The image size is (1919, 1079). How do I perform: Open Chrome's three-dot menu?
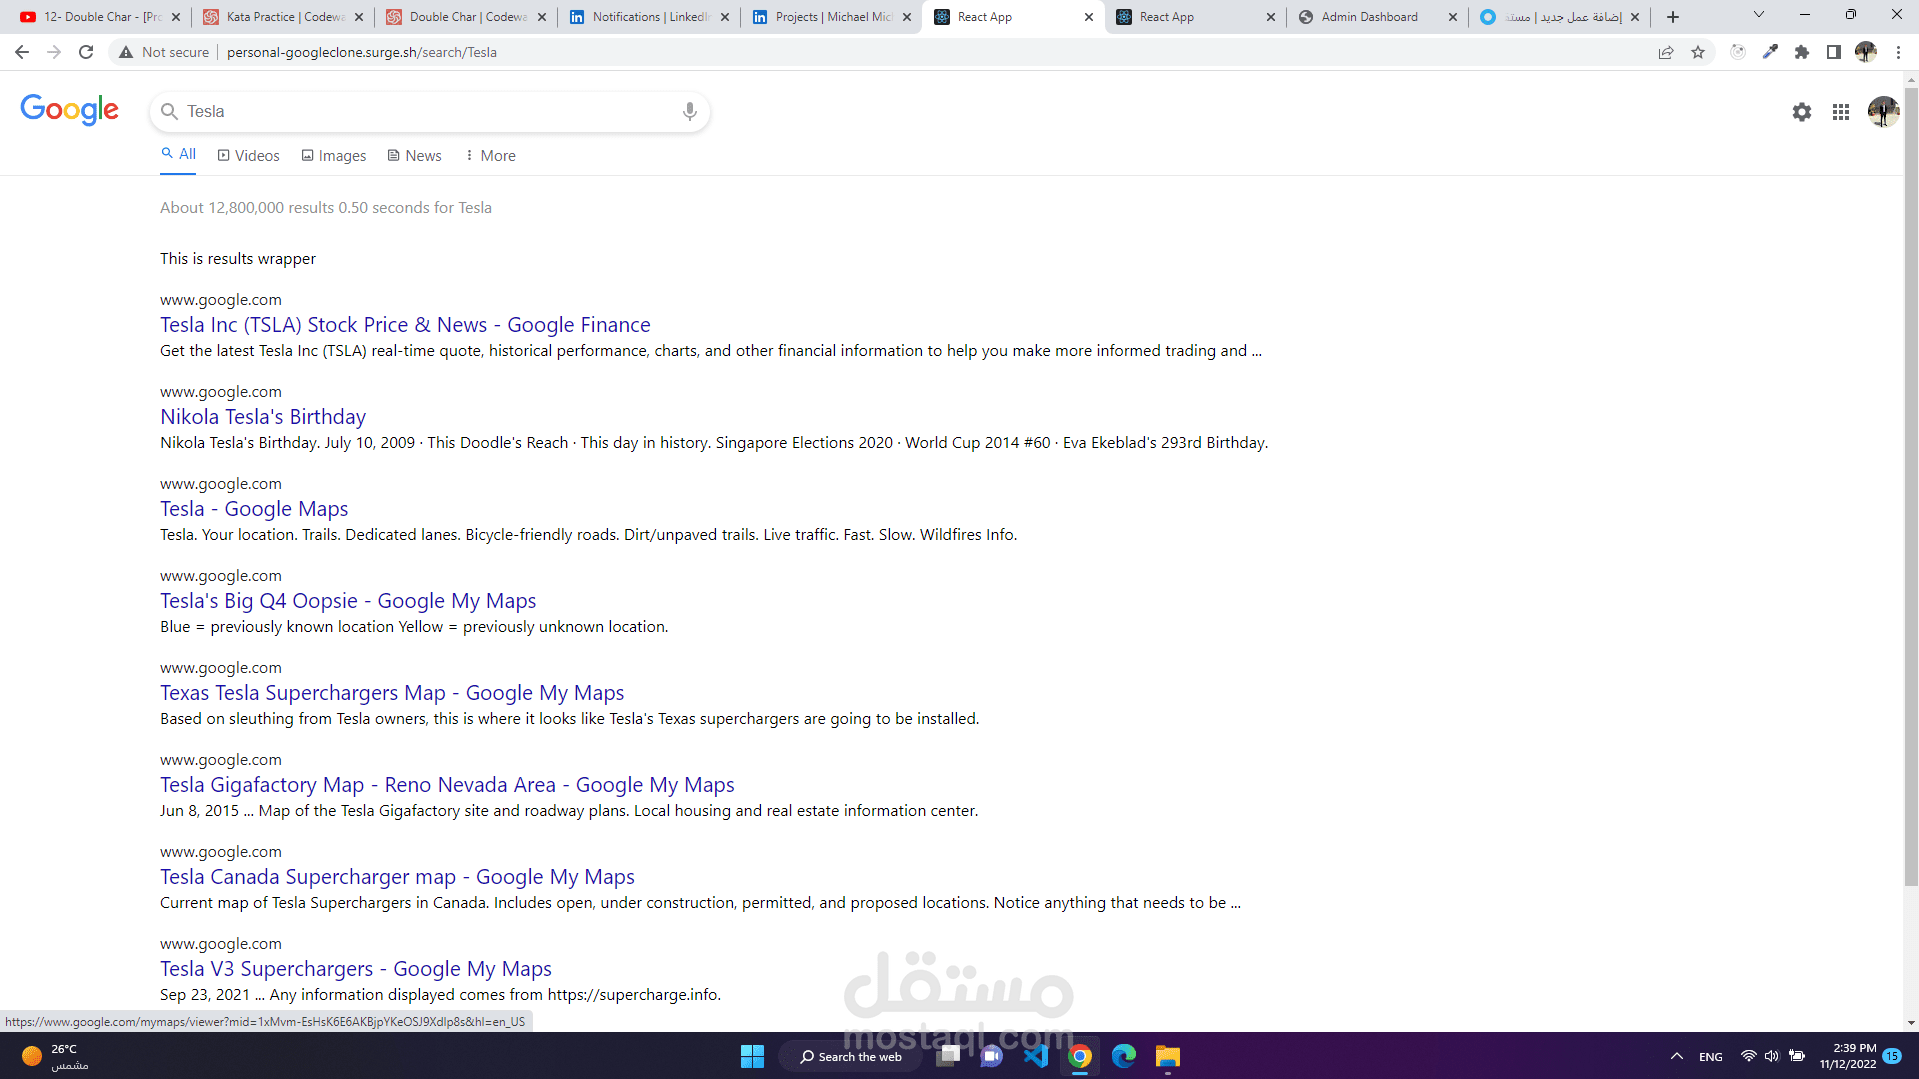coord(1898,52)
